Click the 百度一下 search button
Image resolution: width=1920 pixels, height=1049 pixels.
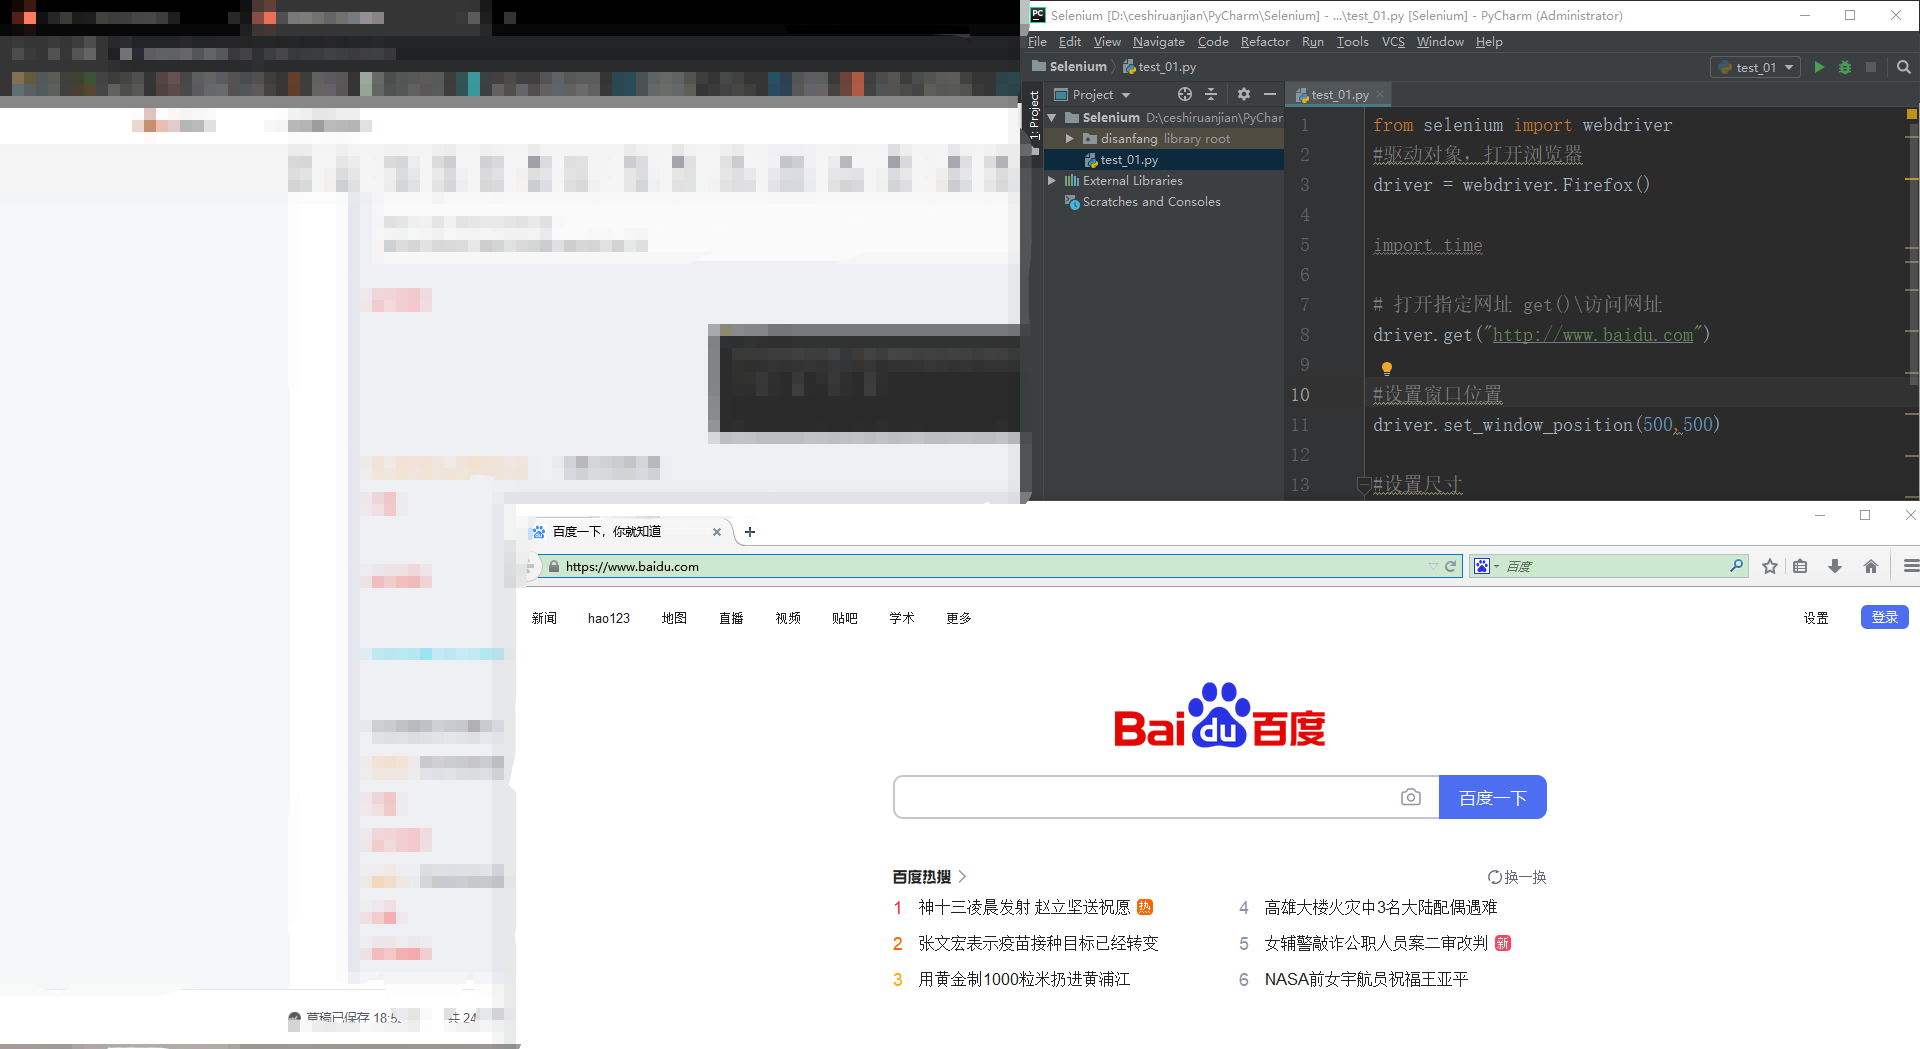[1492, 797]
